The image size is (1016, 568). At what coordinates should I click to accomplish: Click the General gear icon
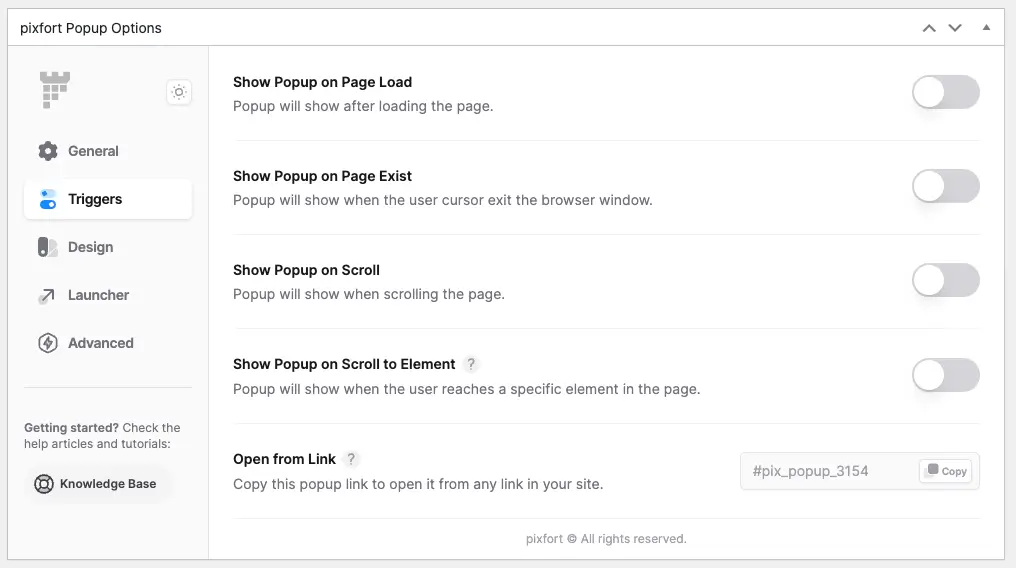coord(47,151)
